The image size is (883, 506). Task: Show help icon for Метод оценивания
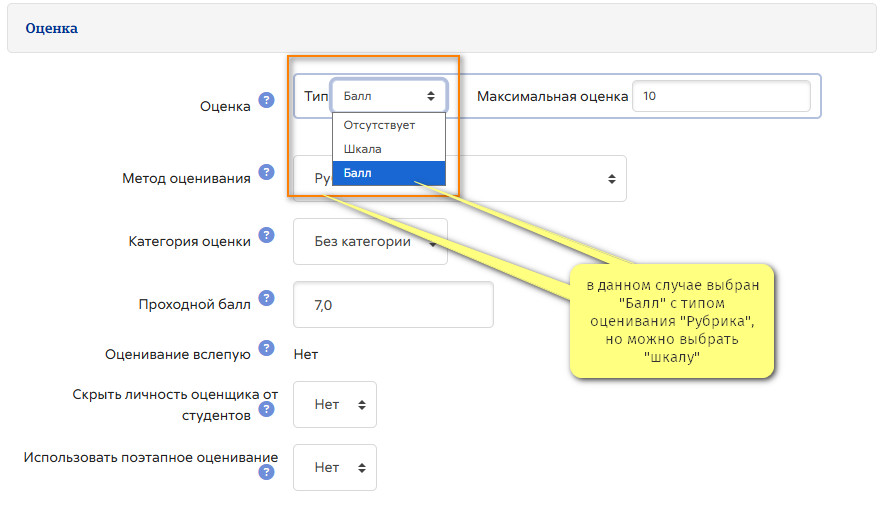(x=266, y=172)
